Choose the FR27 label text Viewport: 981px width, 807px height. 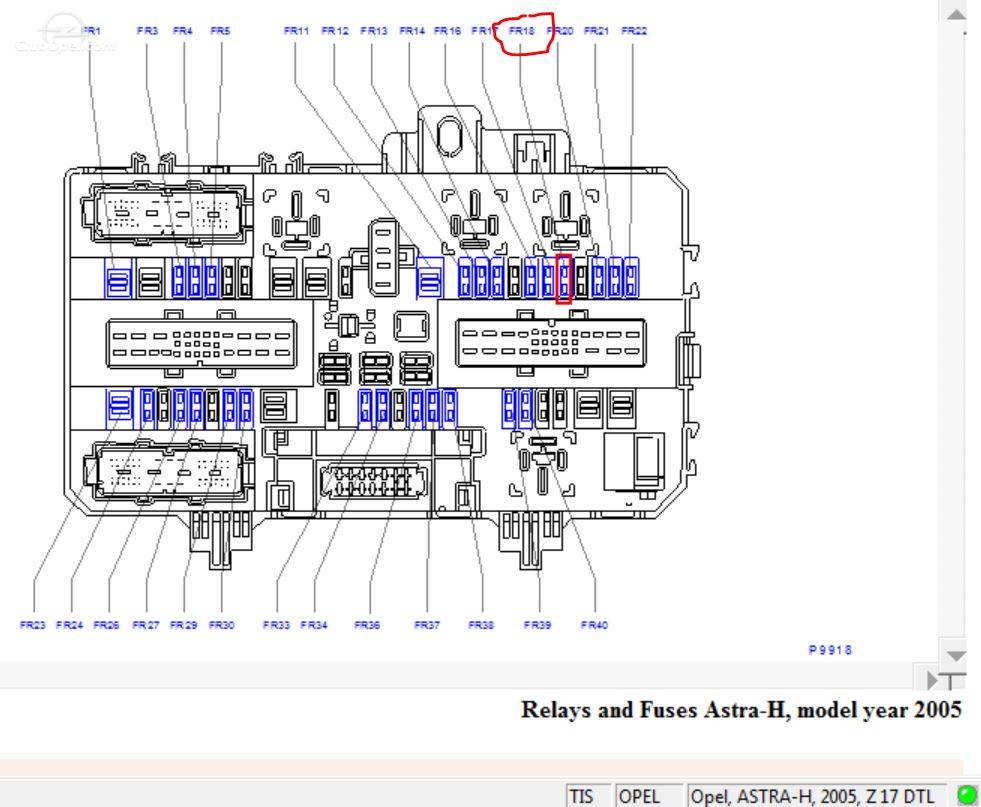pos(146,624)
